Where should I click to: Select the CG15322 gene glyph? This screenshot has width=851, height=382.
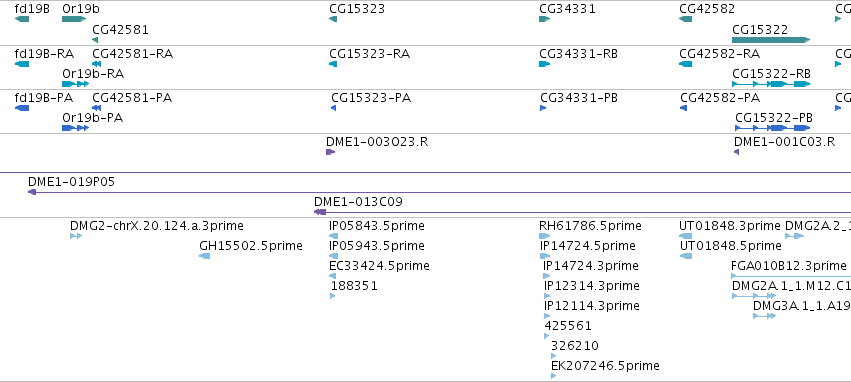pos(771,40)
